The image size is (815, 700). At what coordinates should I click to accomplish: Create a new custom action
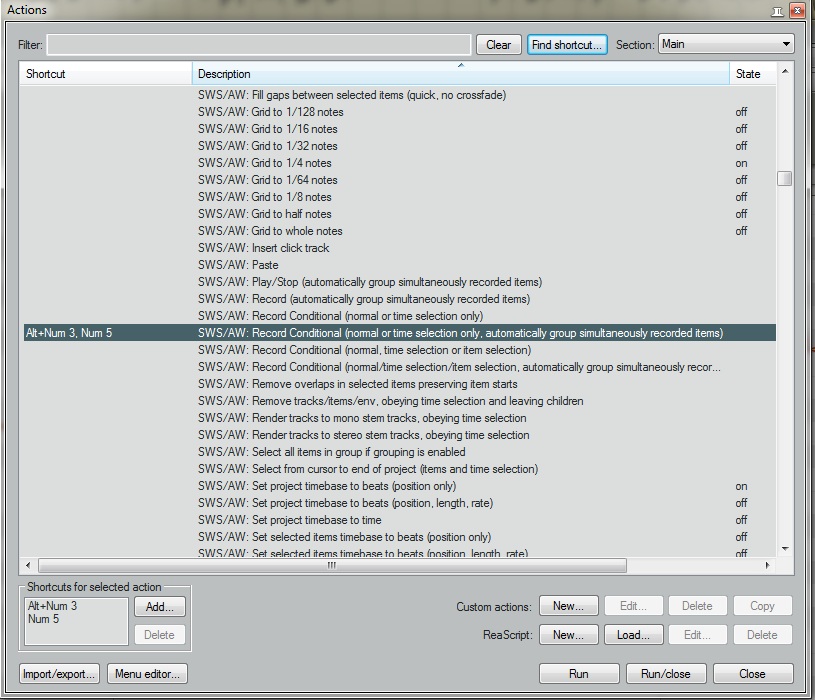click(x=568, y=606)
